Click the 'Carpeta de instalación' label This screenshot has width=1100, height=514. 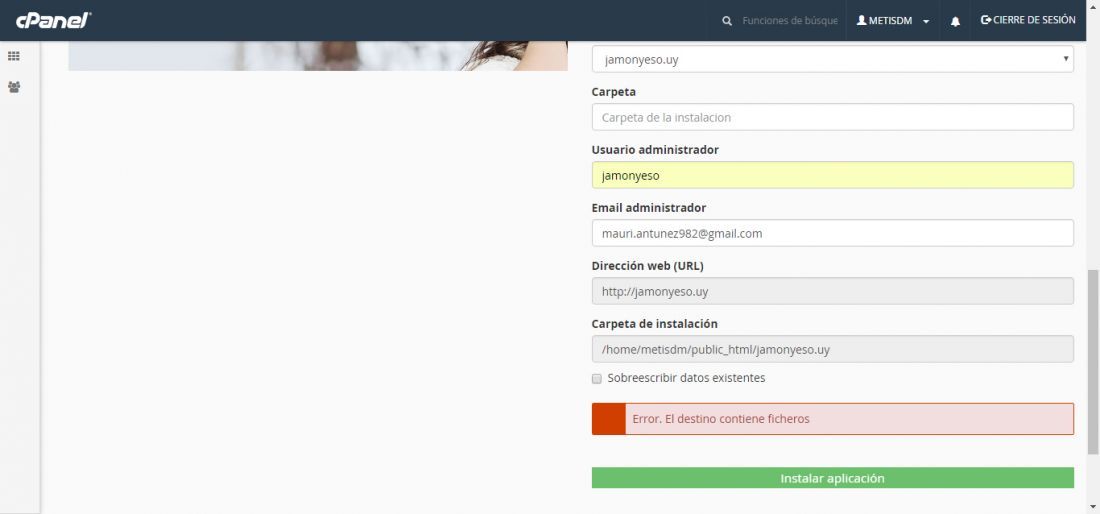tap(655, 324)
